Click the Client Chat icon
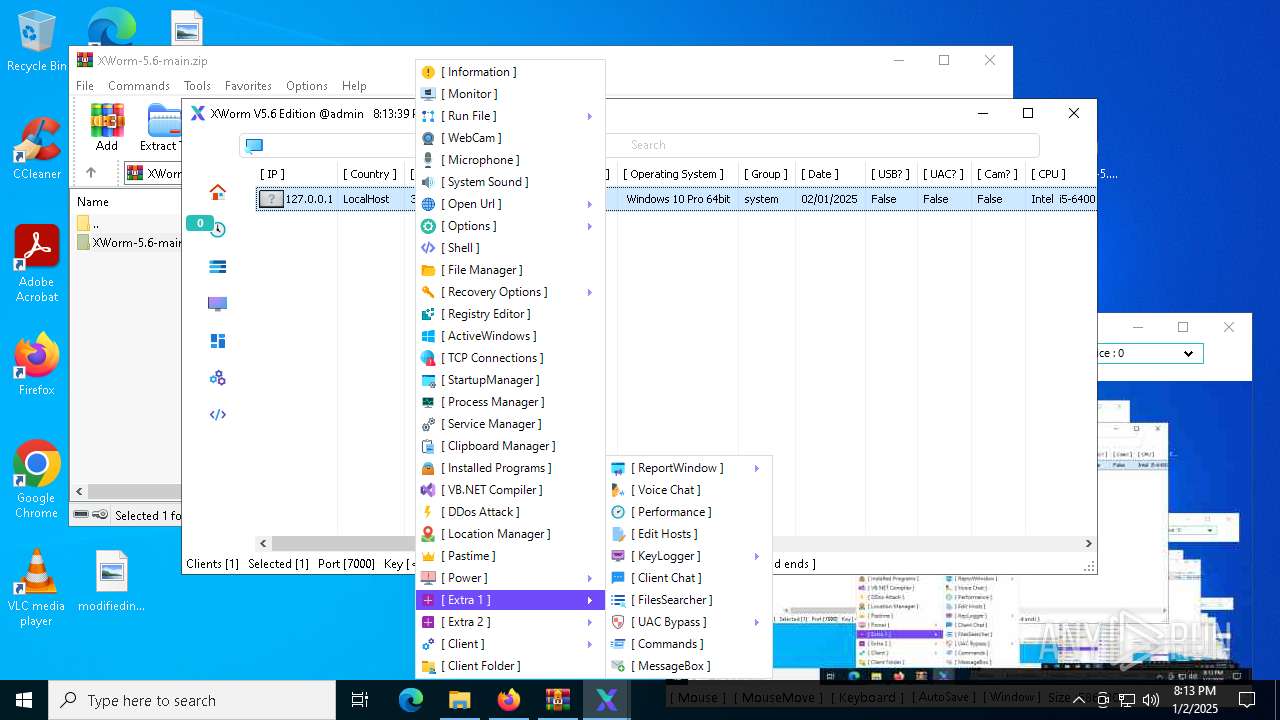The height and width of the screenshot is (720, 1280). pyautogui.click(x=618, y=578)
